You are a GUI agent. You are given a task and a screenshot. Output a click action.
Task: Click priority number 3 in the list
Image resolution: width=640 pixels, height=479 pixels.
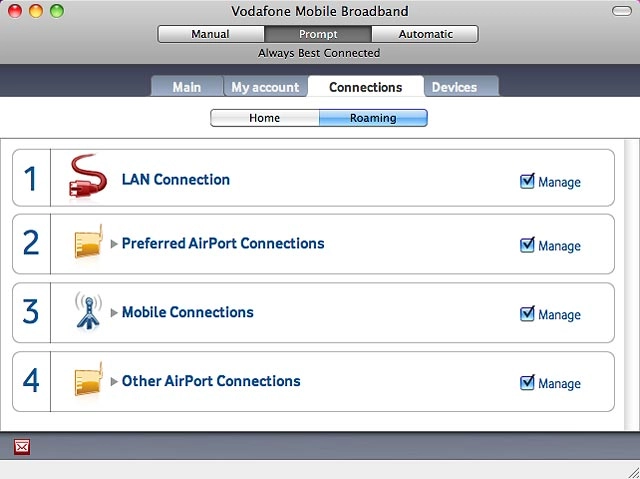point(31,311)
